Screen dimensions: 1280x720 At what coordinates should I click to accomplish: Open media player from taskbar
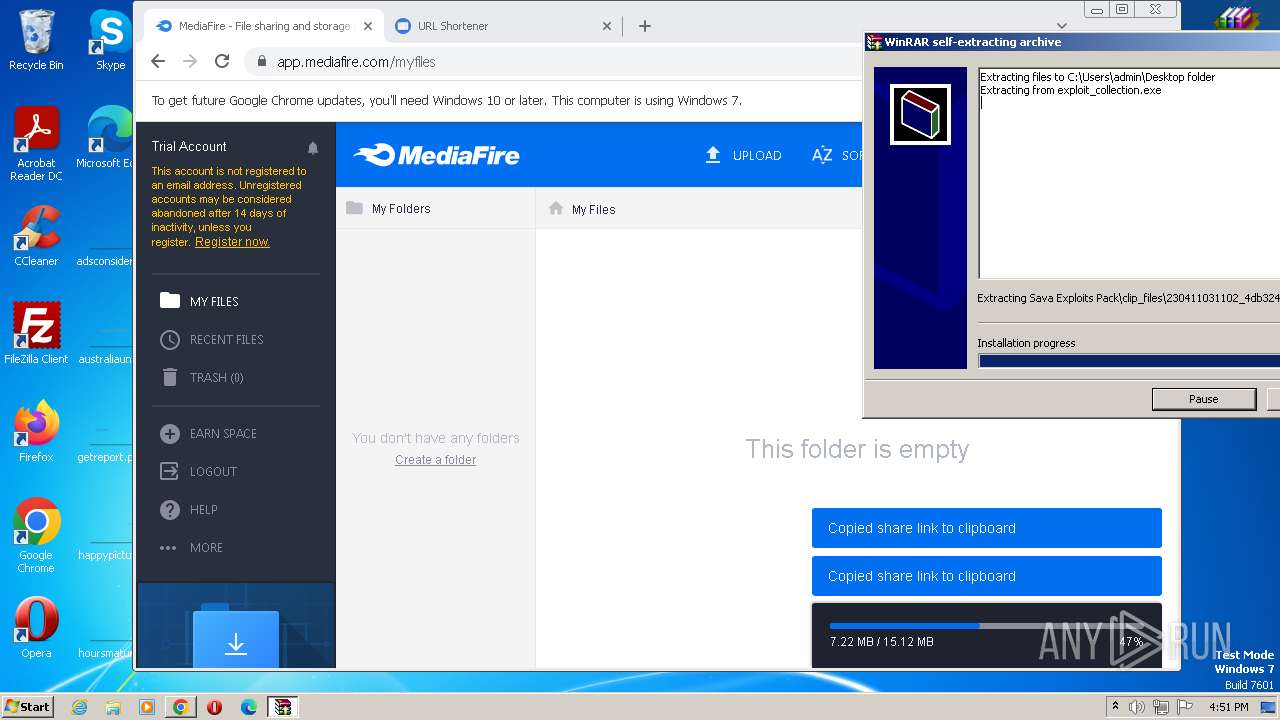pos(147,707)
